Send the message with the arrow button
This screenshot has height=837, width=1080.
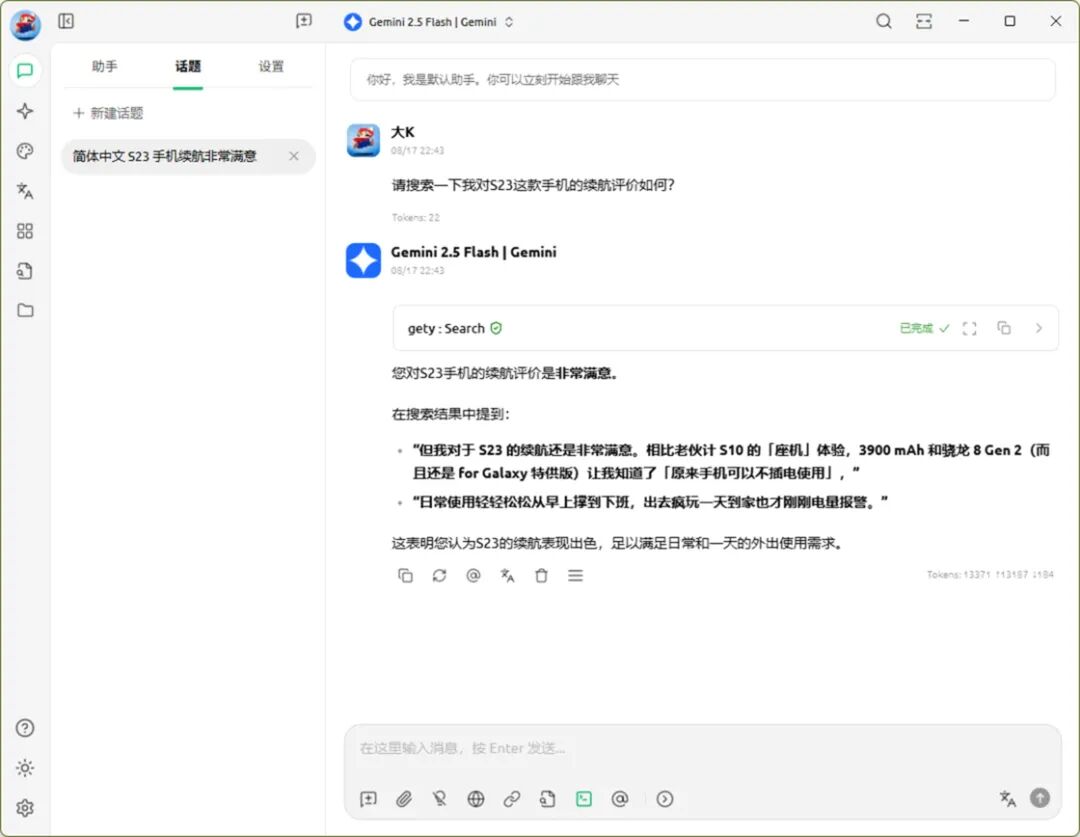(1040, 798)
